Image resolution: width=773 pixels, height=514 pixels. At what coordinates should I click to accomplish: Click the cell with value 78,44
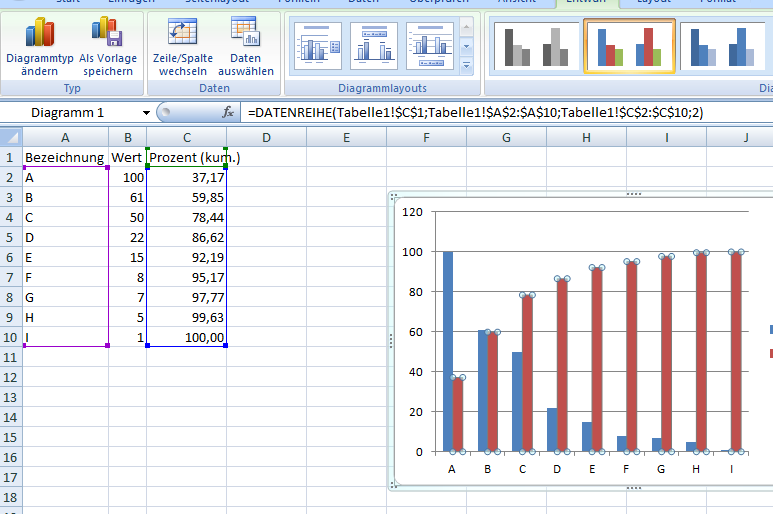[x=187, y=217]
